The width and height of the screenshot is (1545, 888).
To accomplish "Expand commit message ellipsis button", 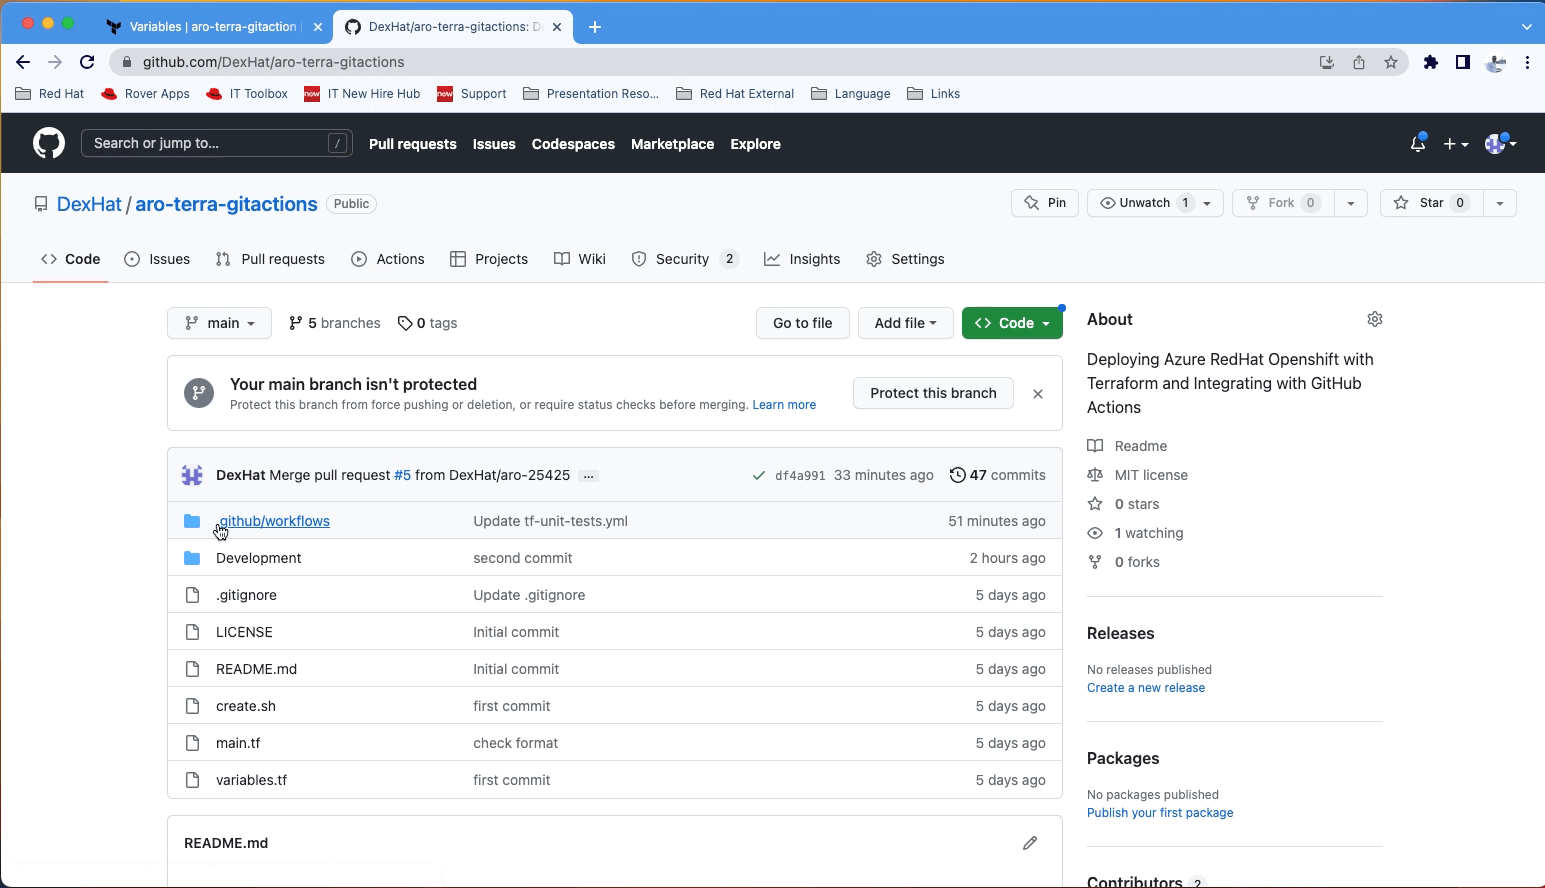I will (x=589, y=476).
